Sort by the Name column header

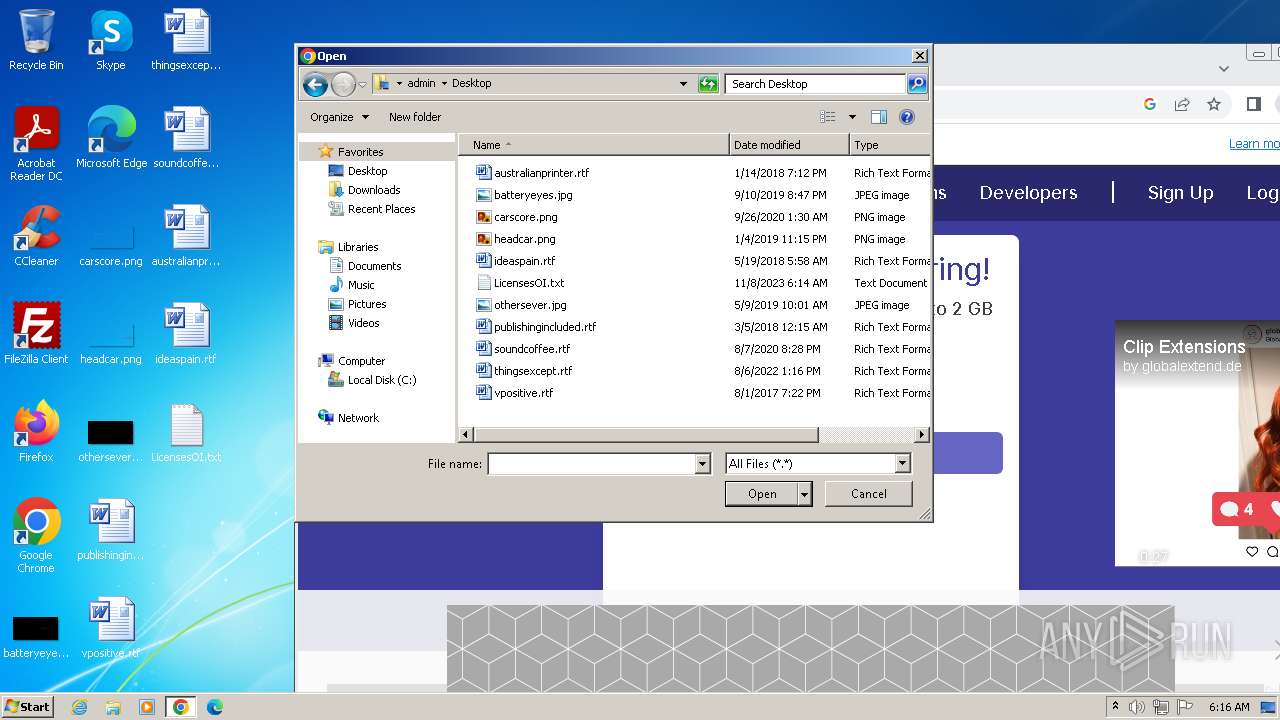(594, 145)
